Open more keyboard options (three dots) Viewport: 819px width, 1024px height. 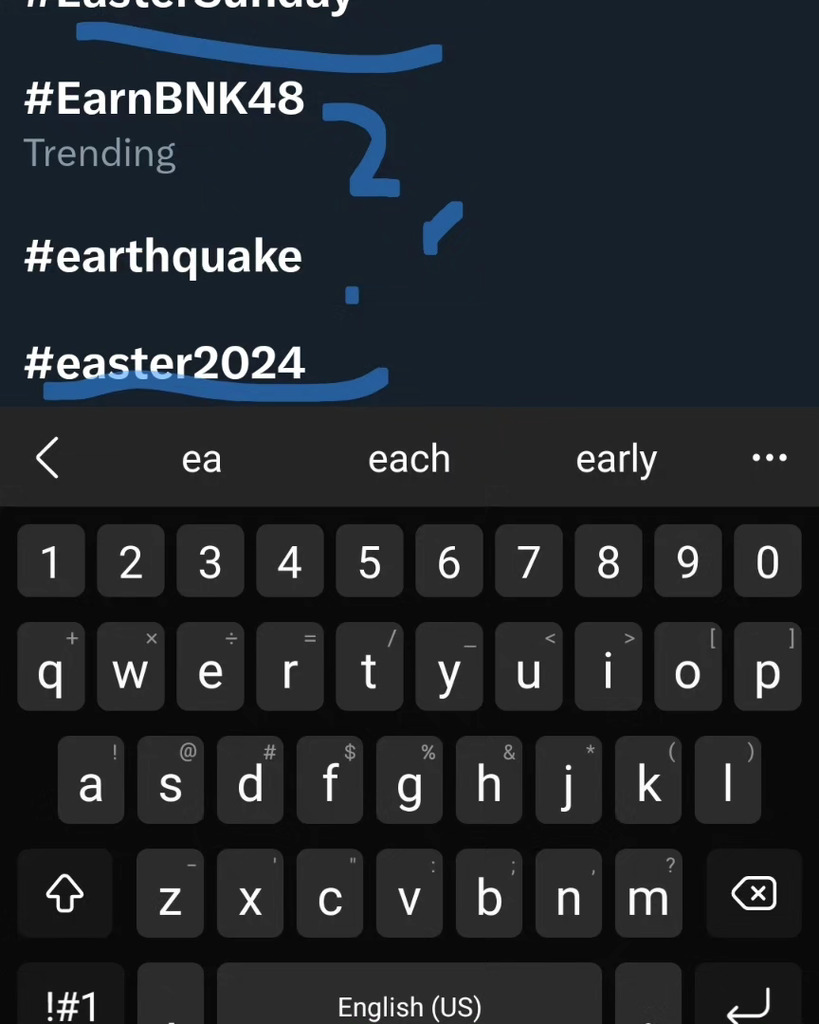point(768,458)
